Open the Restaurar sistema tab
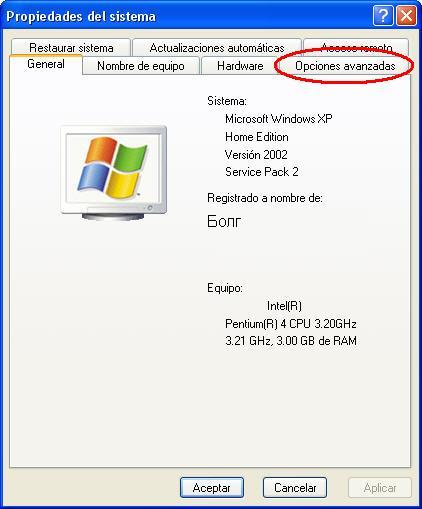Viewport: 422px width, 509px height. (71, 48)
